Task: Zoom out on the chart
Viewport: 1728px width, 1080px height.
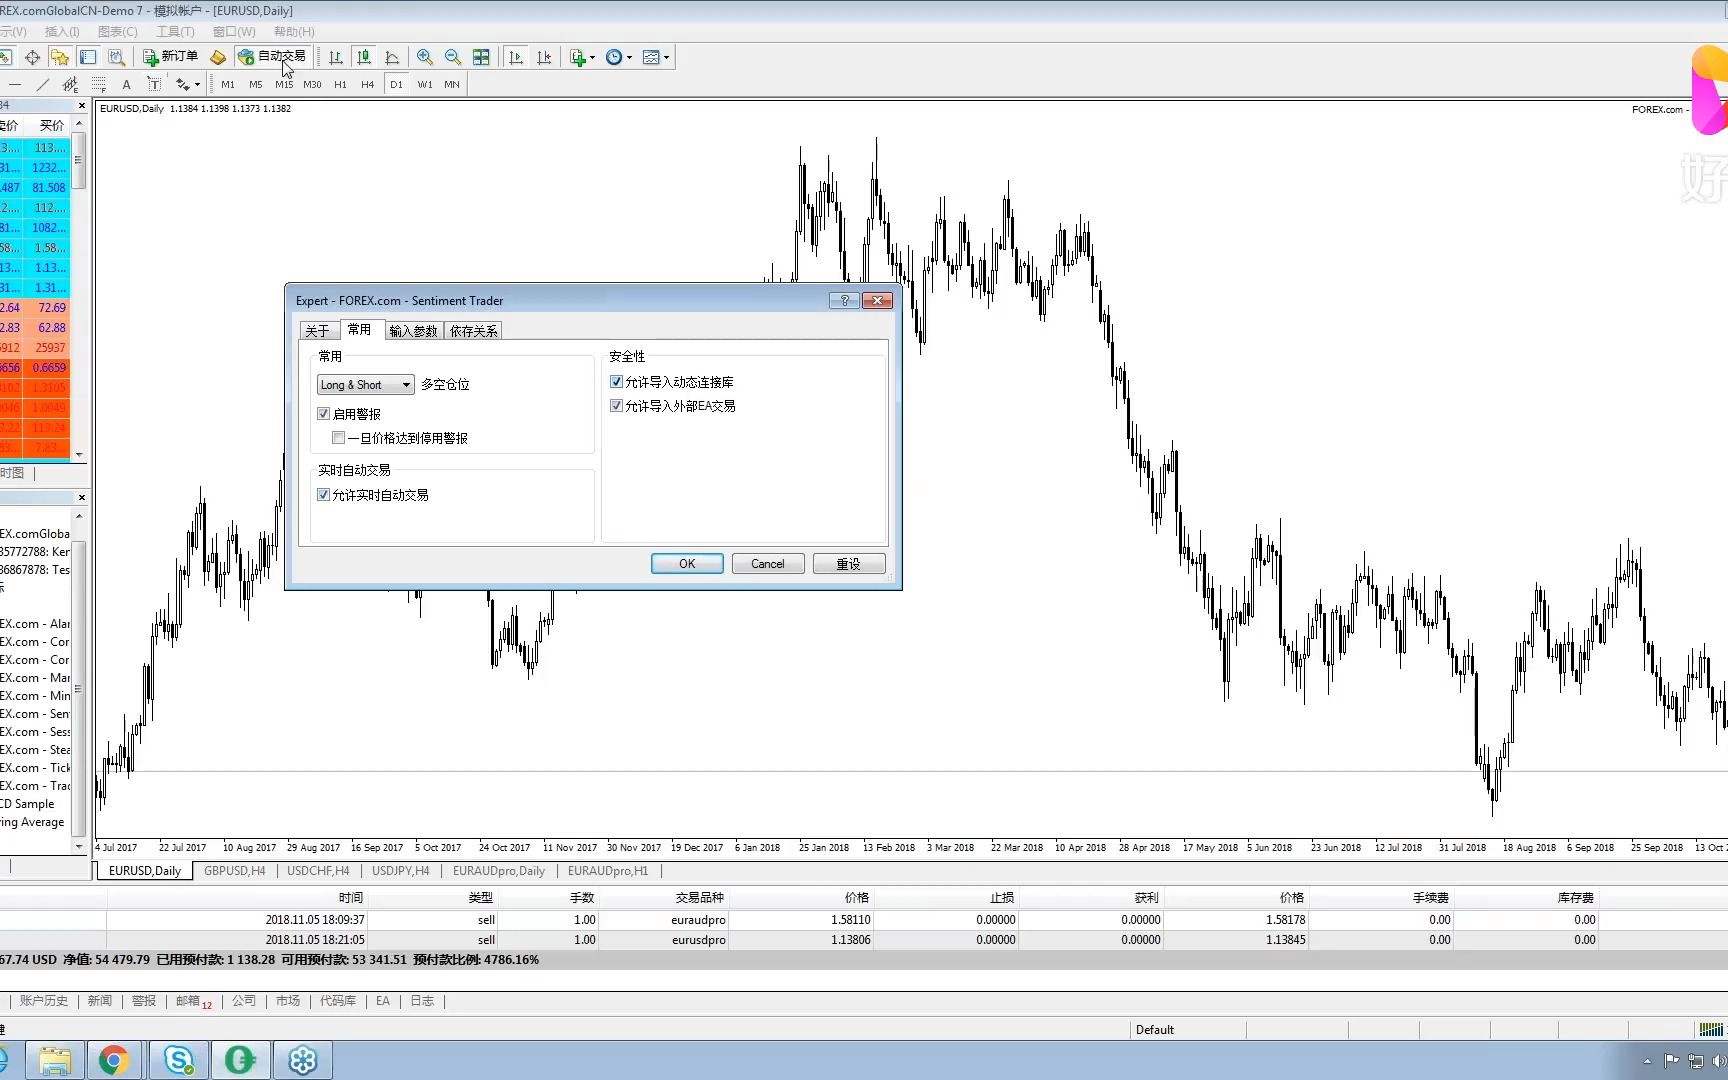Action: (453, 57)
